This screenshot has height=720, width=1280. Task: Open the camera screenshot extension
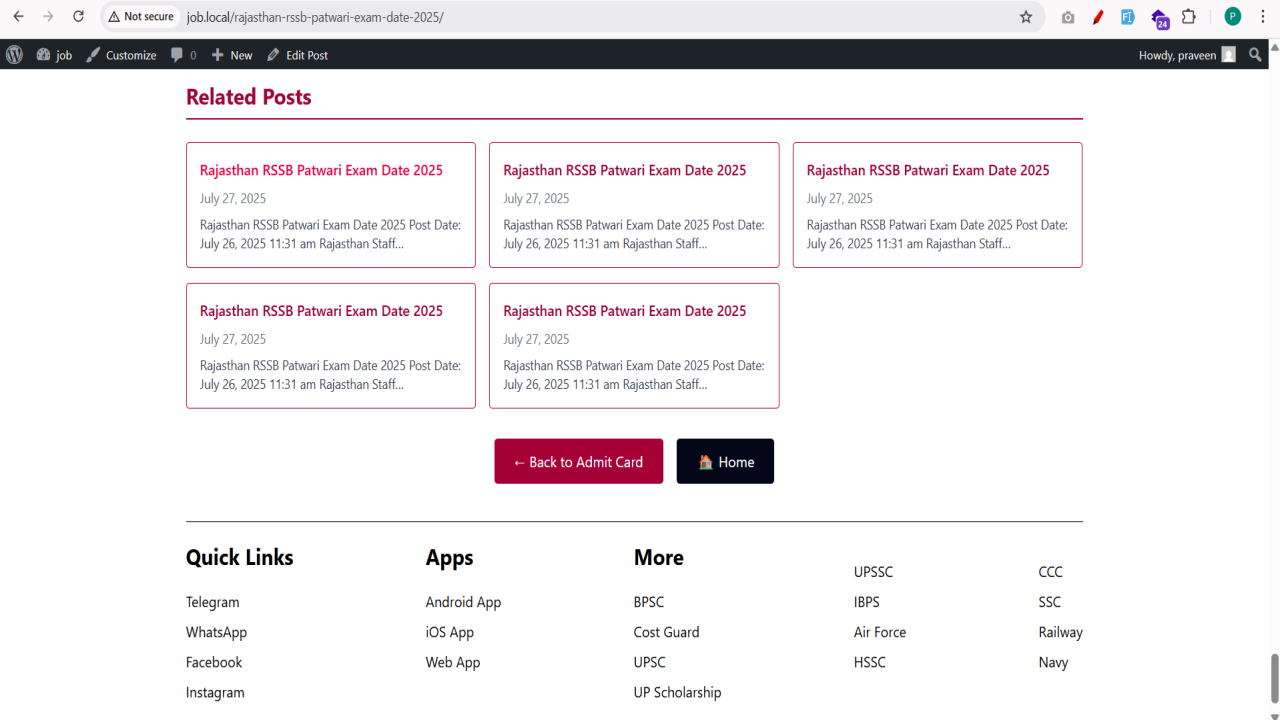[1068, 17]
